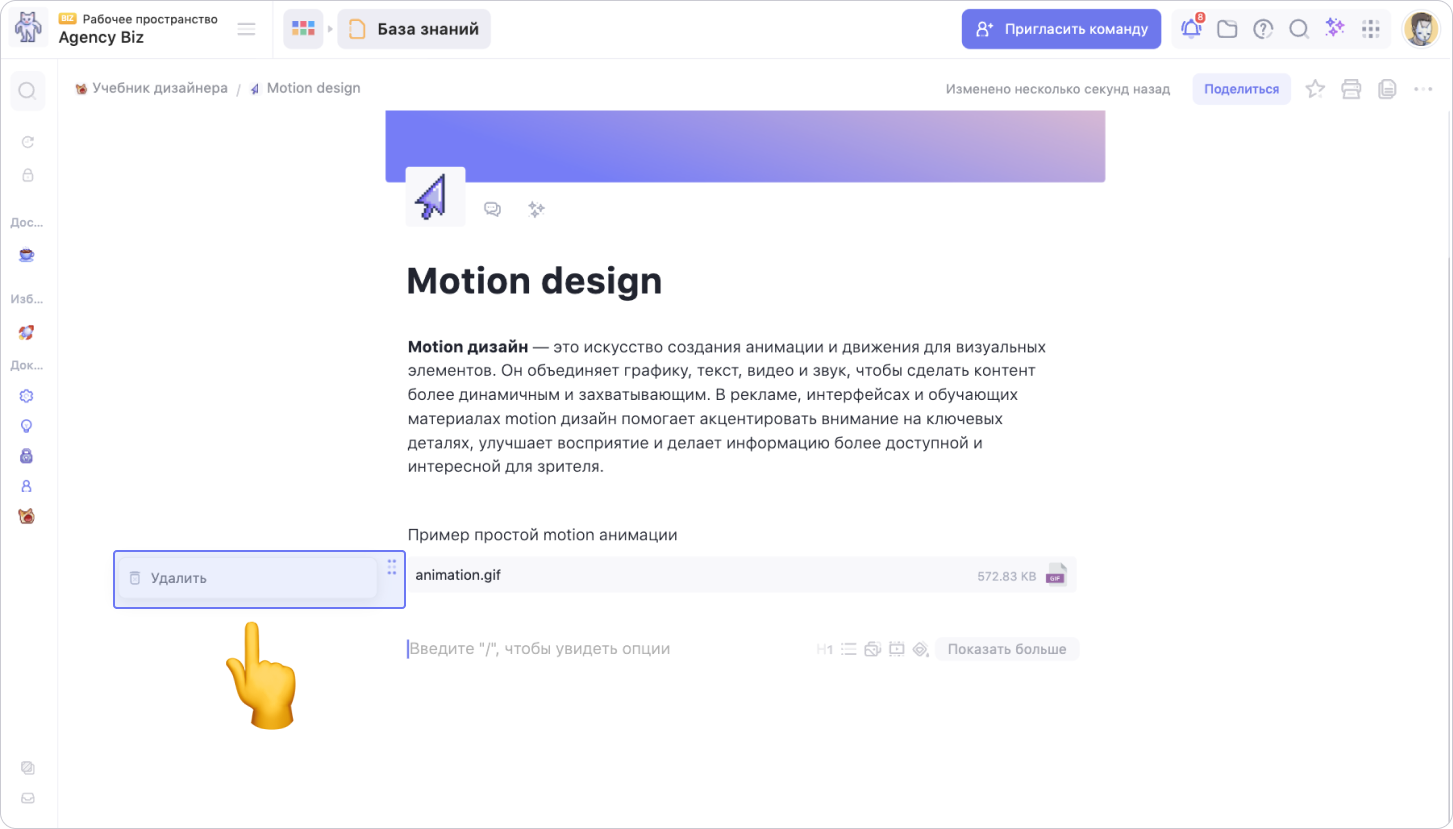1453x829 pixels.
Task: Open the AI sparkles icon in header
Action: pos(1335,28)
